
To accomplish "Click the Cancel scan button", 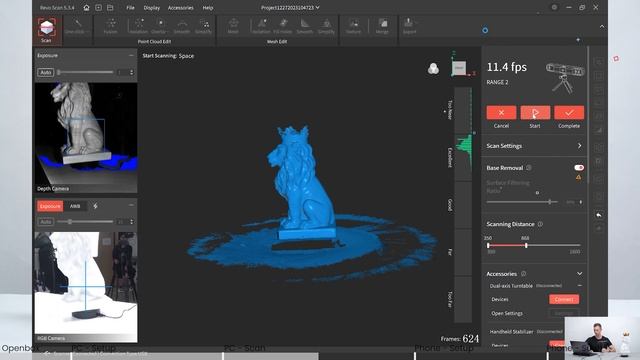I will [x=501, y=113].
